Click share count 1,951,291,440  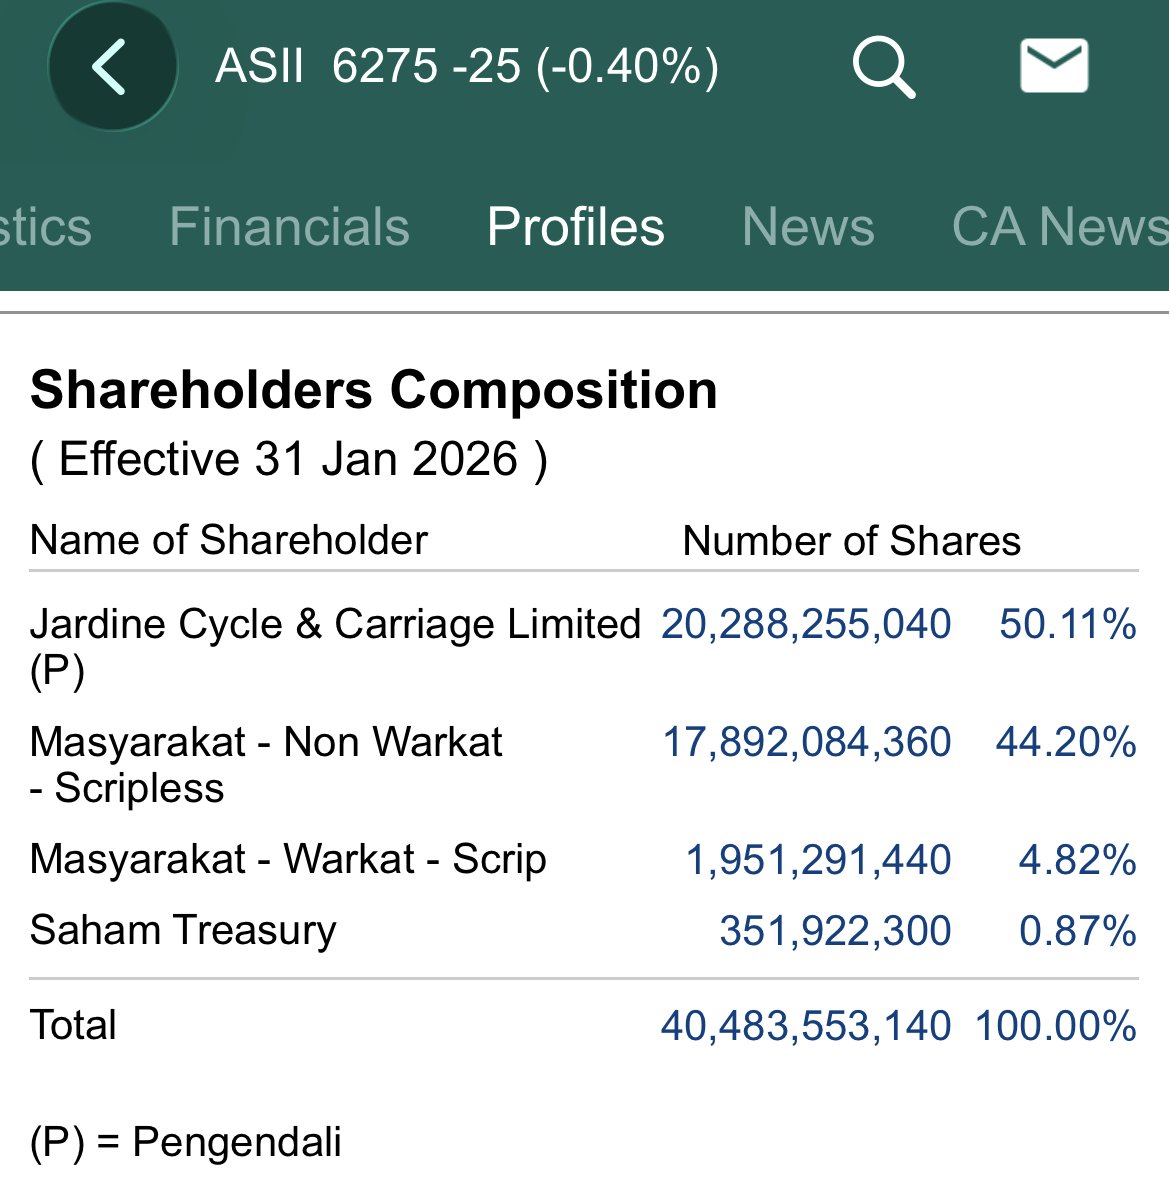818,860
